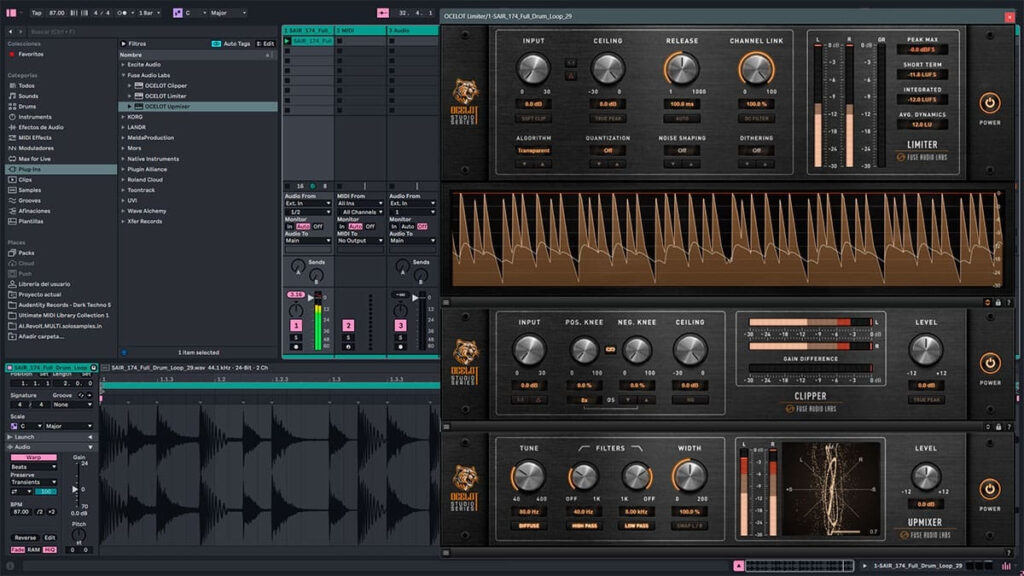
Task: Click metronome icon in transport bar
Action: click(122, 12)
